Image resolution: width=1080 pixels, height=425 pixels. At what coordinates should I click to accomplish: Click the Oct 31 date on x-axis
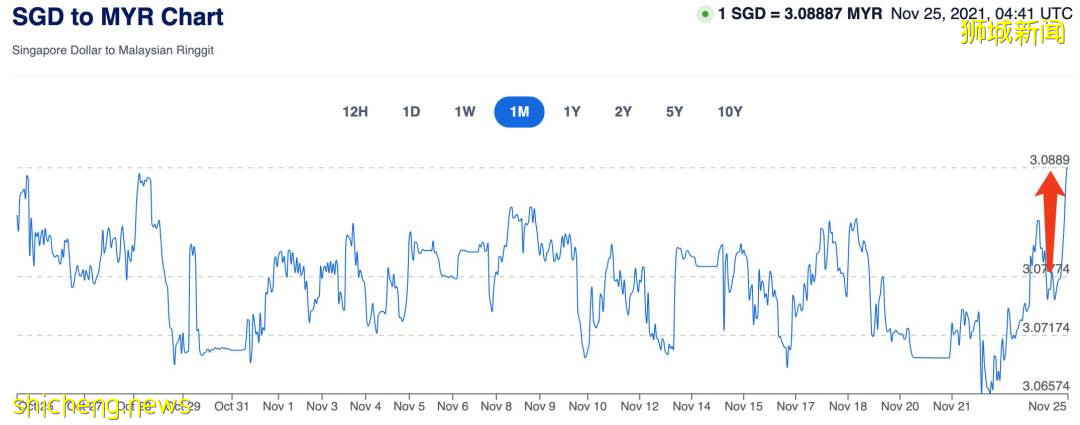pyautogui.click(x=231, y=406)
